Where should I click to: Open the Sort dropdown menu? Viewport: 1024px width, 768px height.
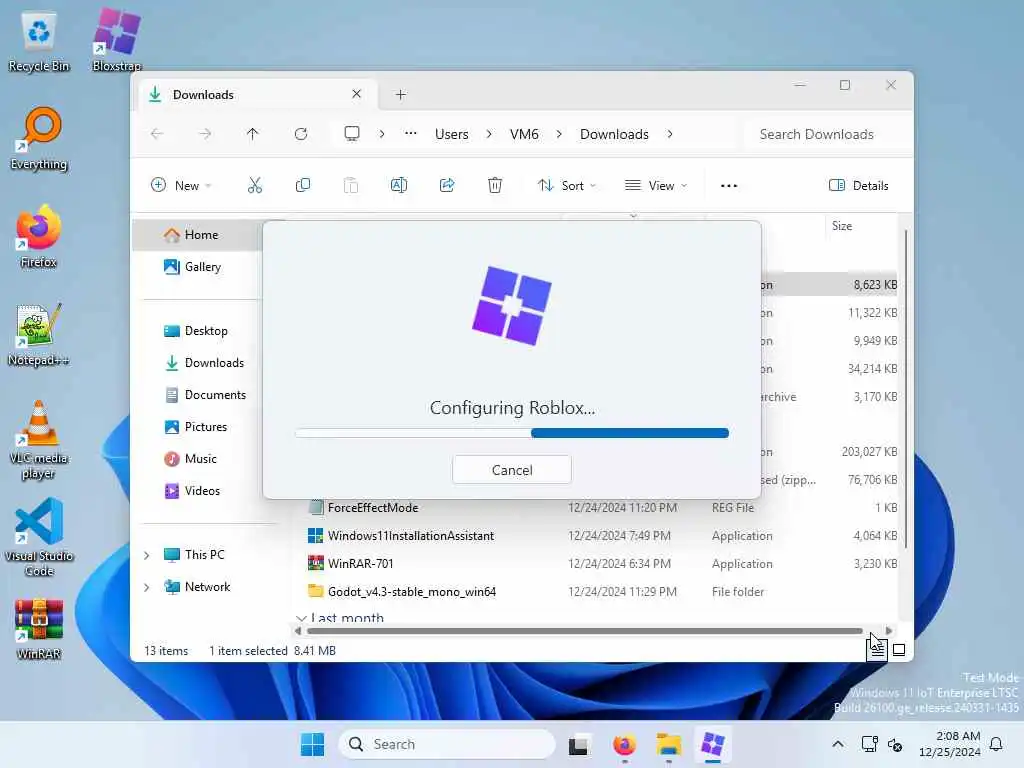566,185
